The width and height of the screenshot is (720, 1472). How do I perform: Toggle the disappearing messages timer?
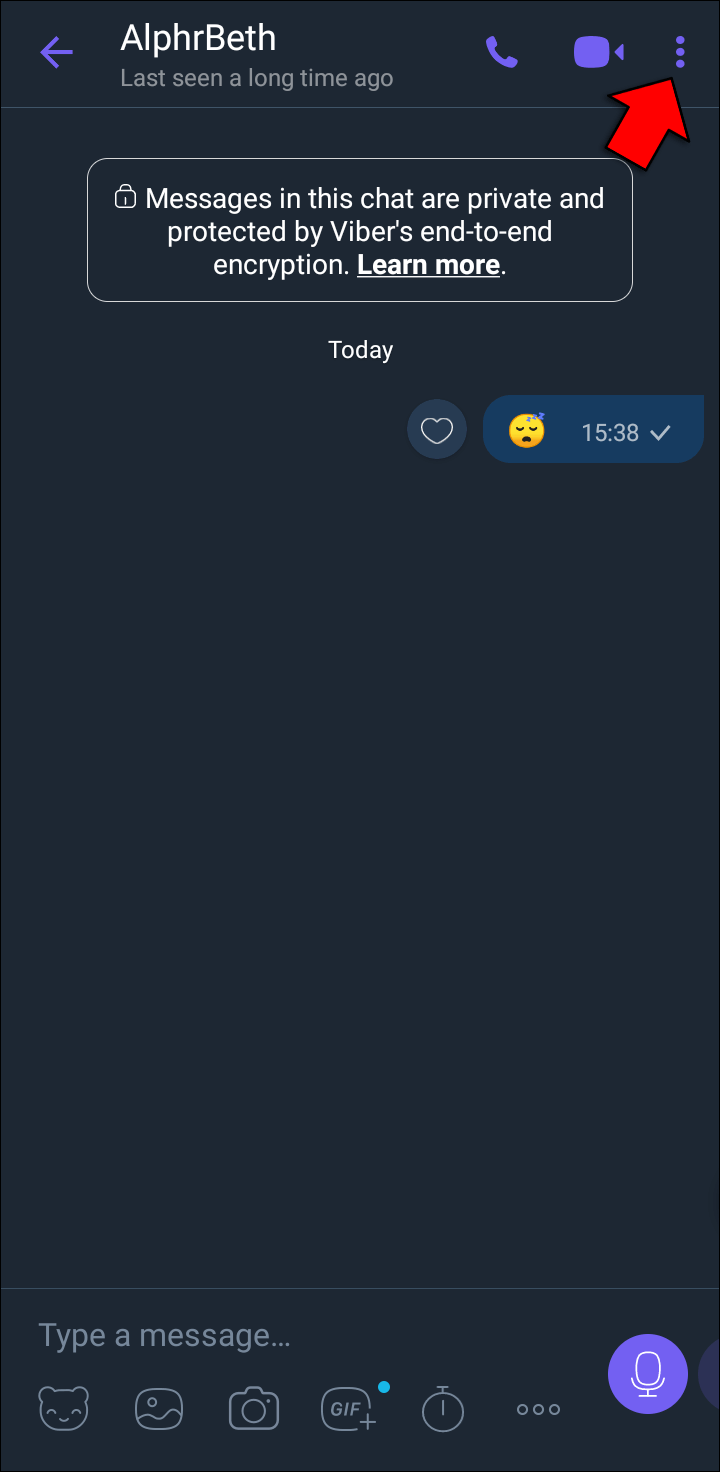[442, 1408]
